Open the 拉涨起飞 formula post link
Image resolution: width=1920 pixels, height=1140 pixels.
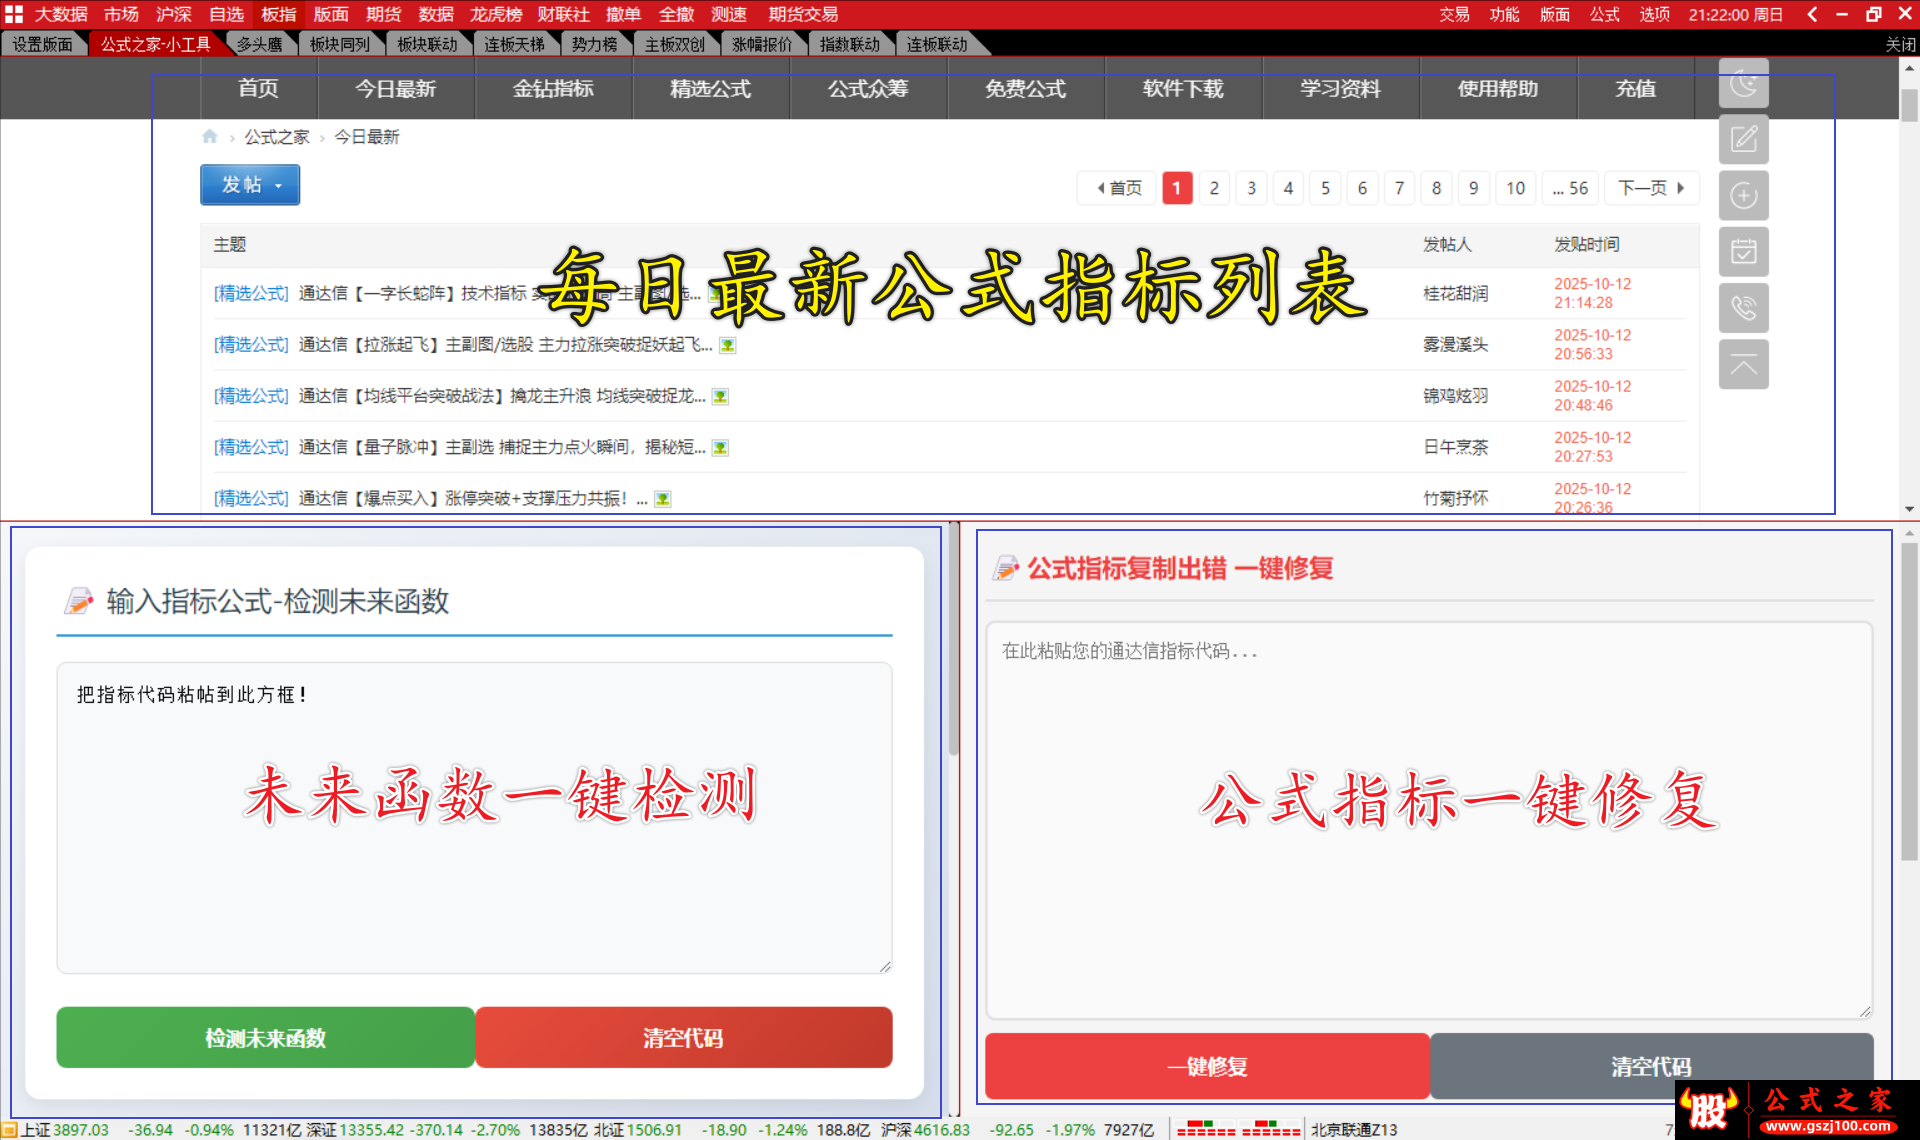click(505, 345)
